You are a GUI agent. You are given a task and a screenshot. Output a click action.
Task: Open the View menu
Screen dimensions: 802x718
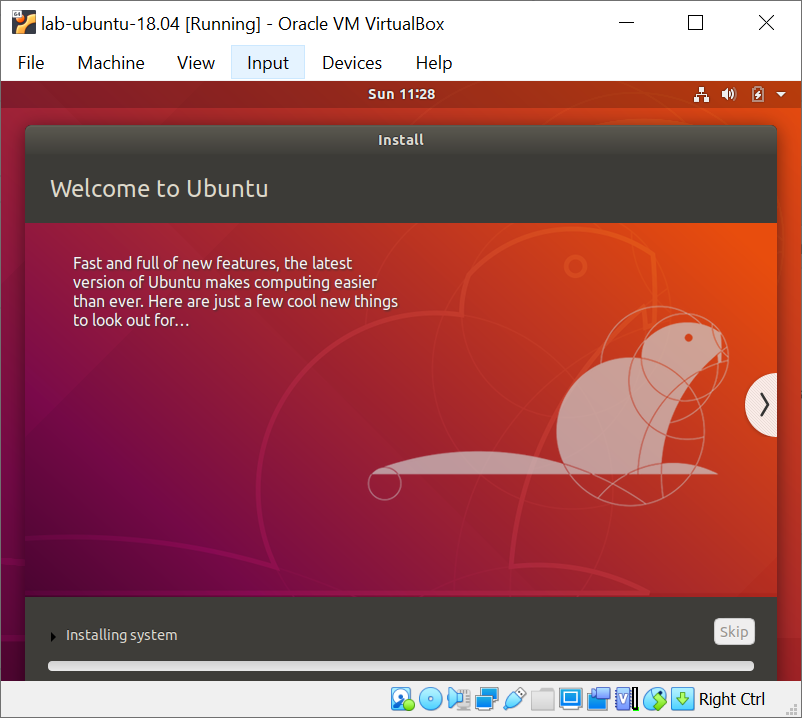click(196, 63)
